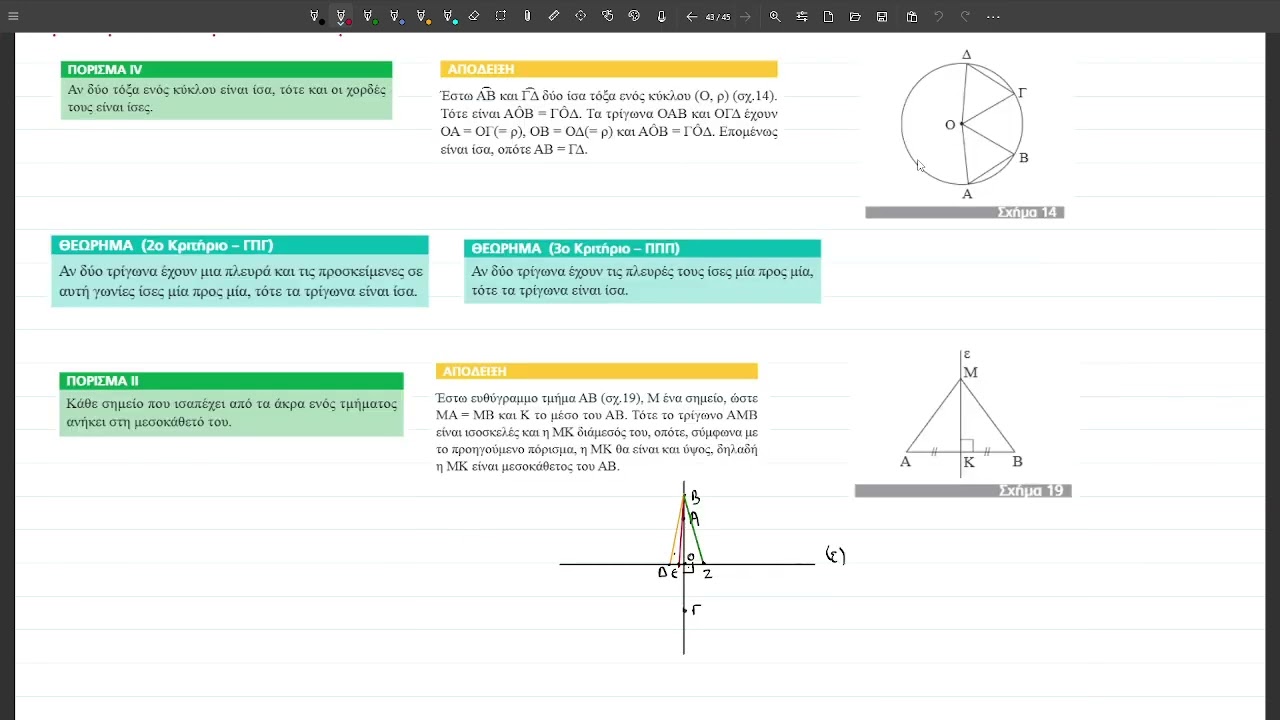Select the orange pen
This screenshot has height=720, width=1280.
(x=423, y=16)
